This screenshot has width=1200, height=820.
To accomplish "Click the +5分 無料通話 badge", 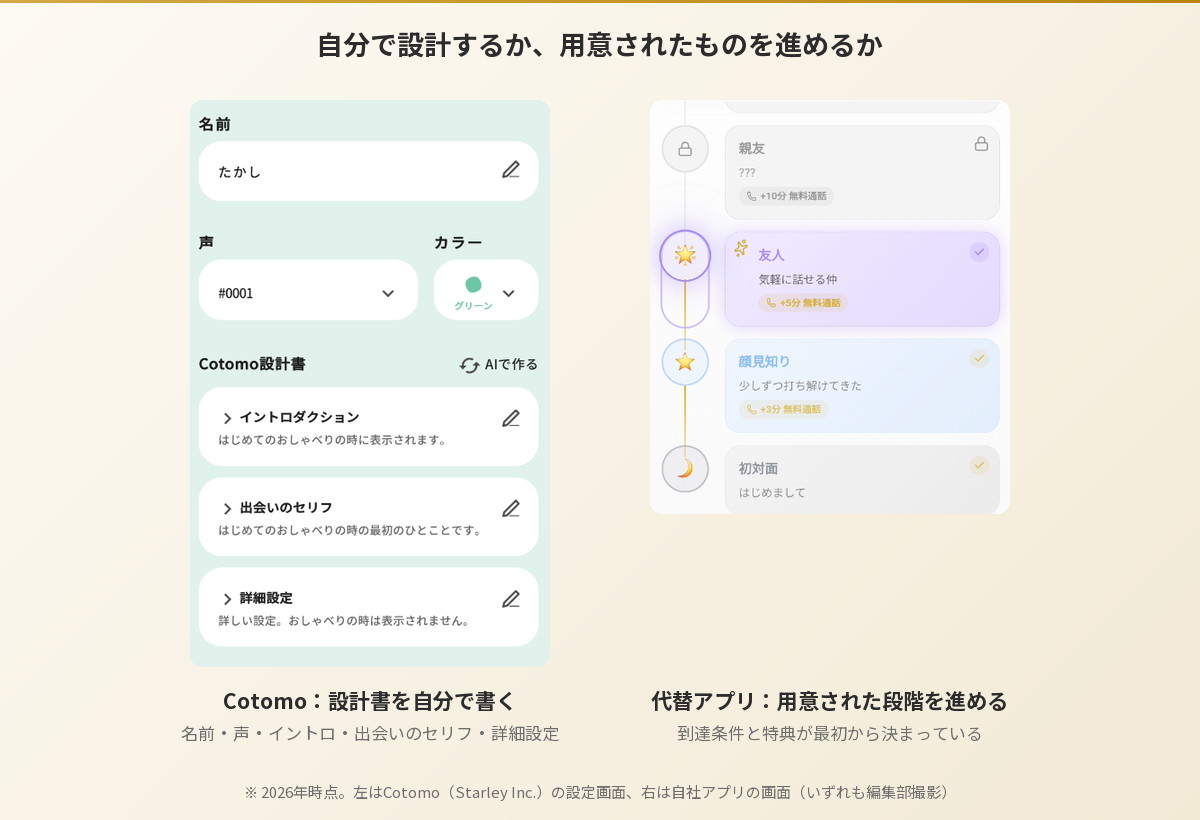I will (803, 303).
